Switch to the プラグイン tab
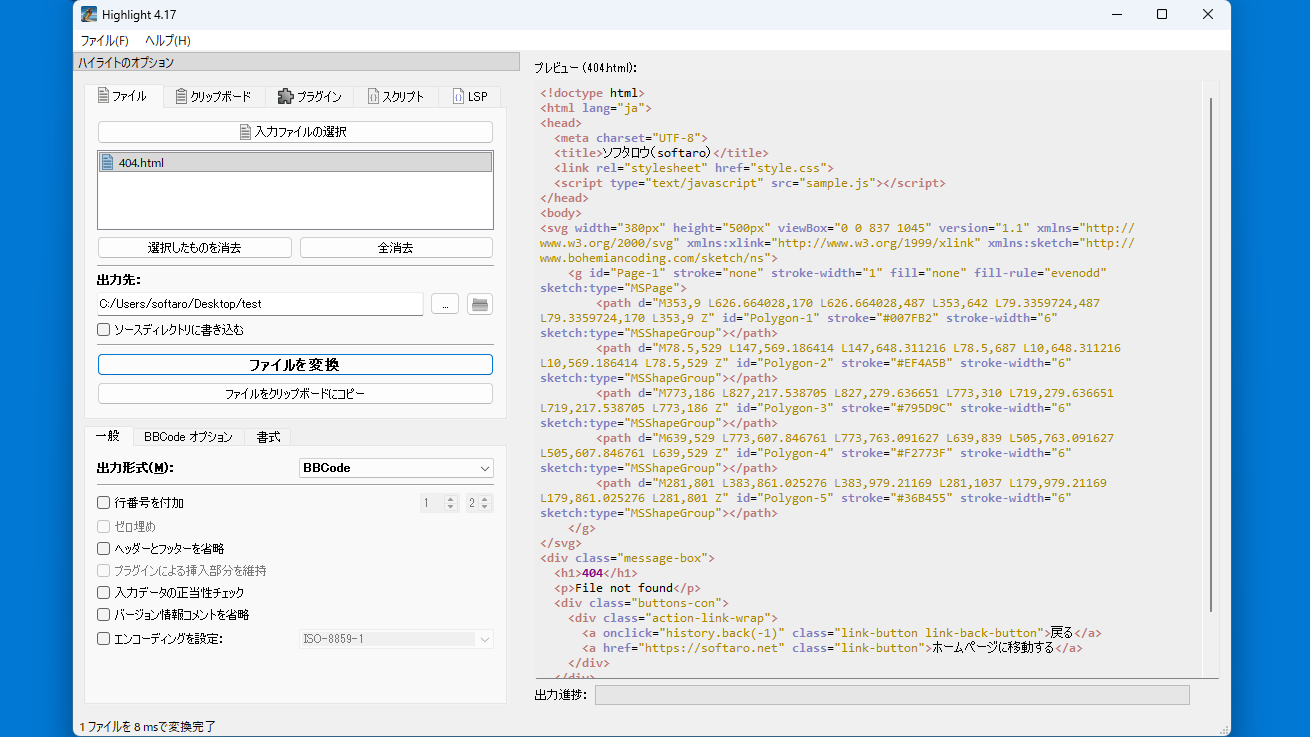Screen dimensions: 1310x737 click(x=309, y=97)
